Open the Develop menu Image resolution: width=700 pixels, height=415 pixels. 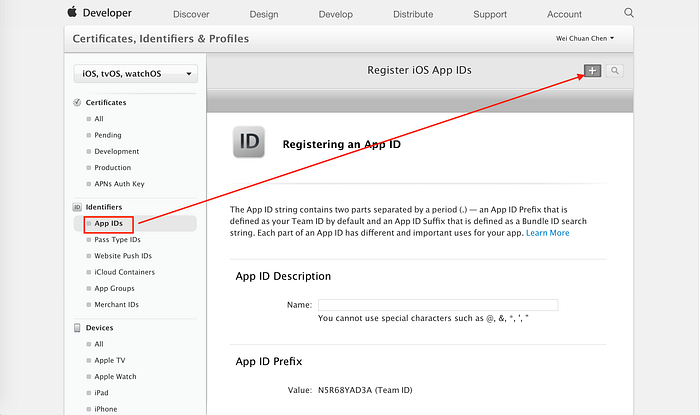(x=336, y=14)
